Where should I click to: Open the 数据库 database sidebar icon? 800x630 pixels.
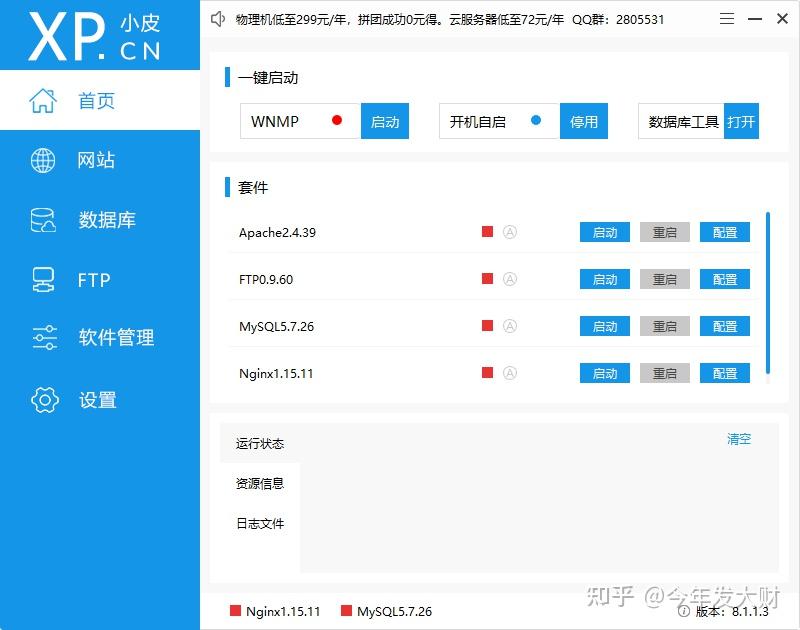pyautogui.click(x=41, y=220)
